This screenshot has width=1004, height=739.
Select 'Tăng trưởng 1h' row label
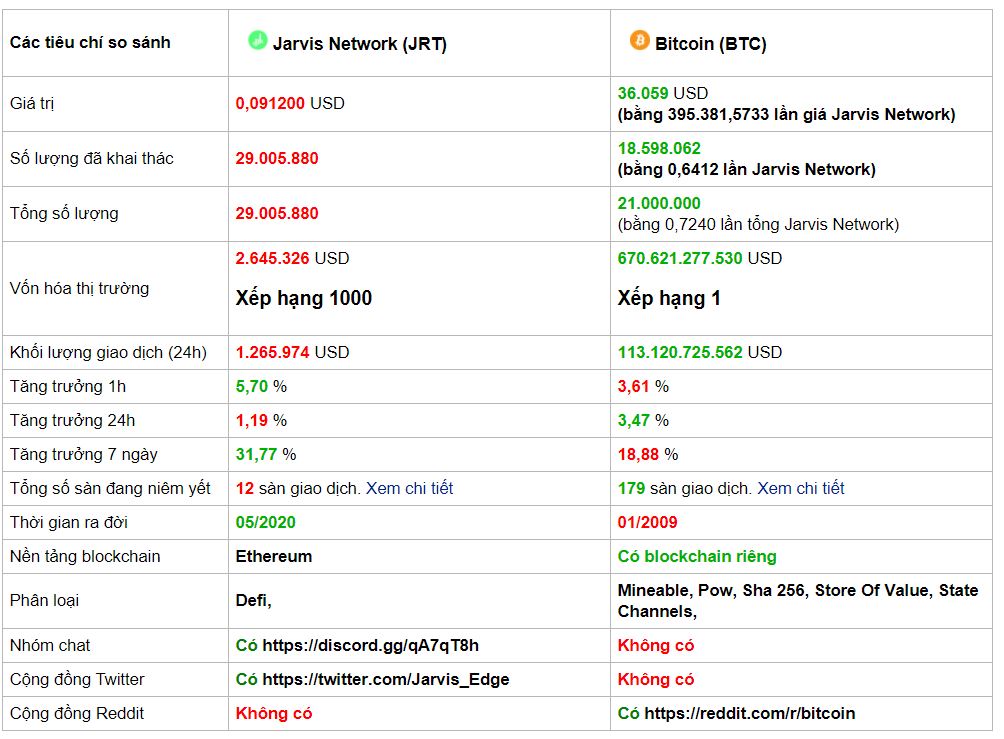(x=68, y=387)
